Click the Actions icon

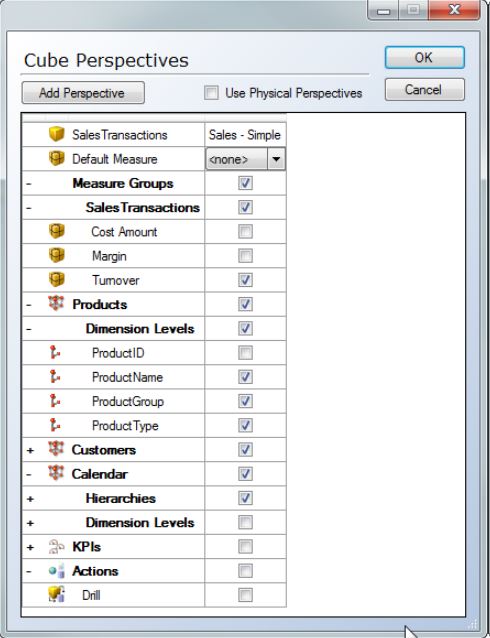(x=57, y=570)
